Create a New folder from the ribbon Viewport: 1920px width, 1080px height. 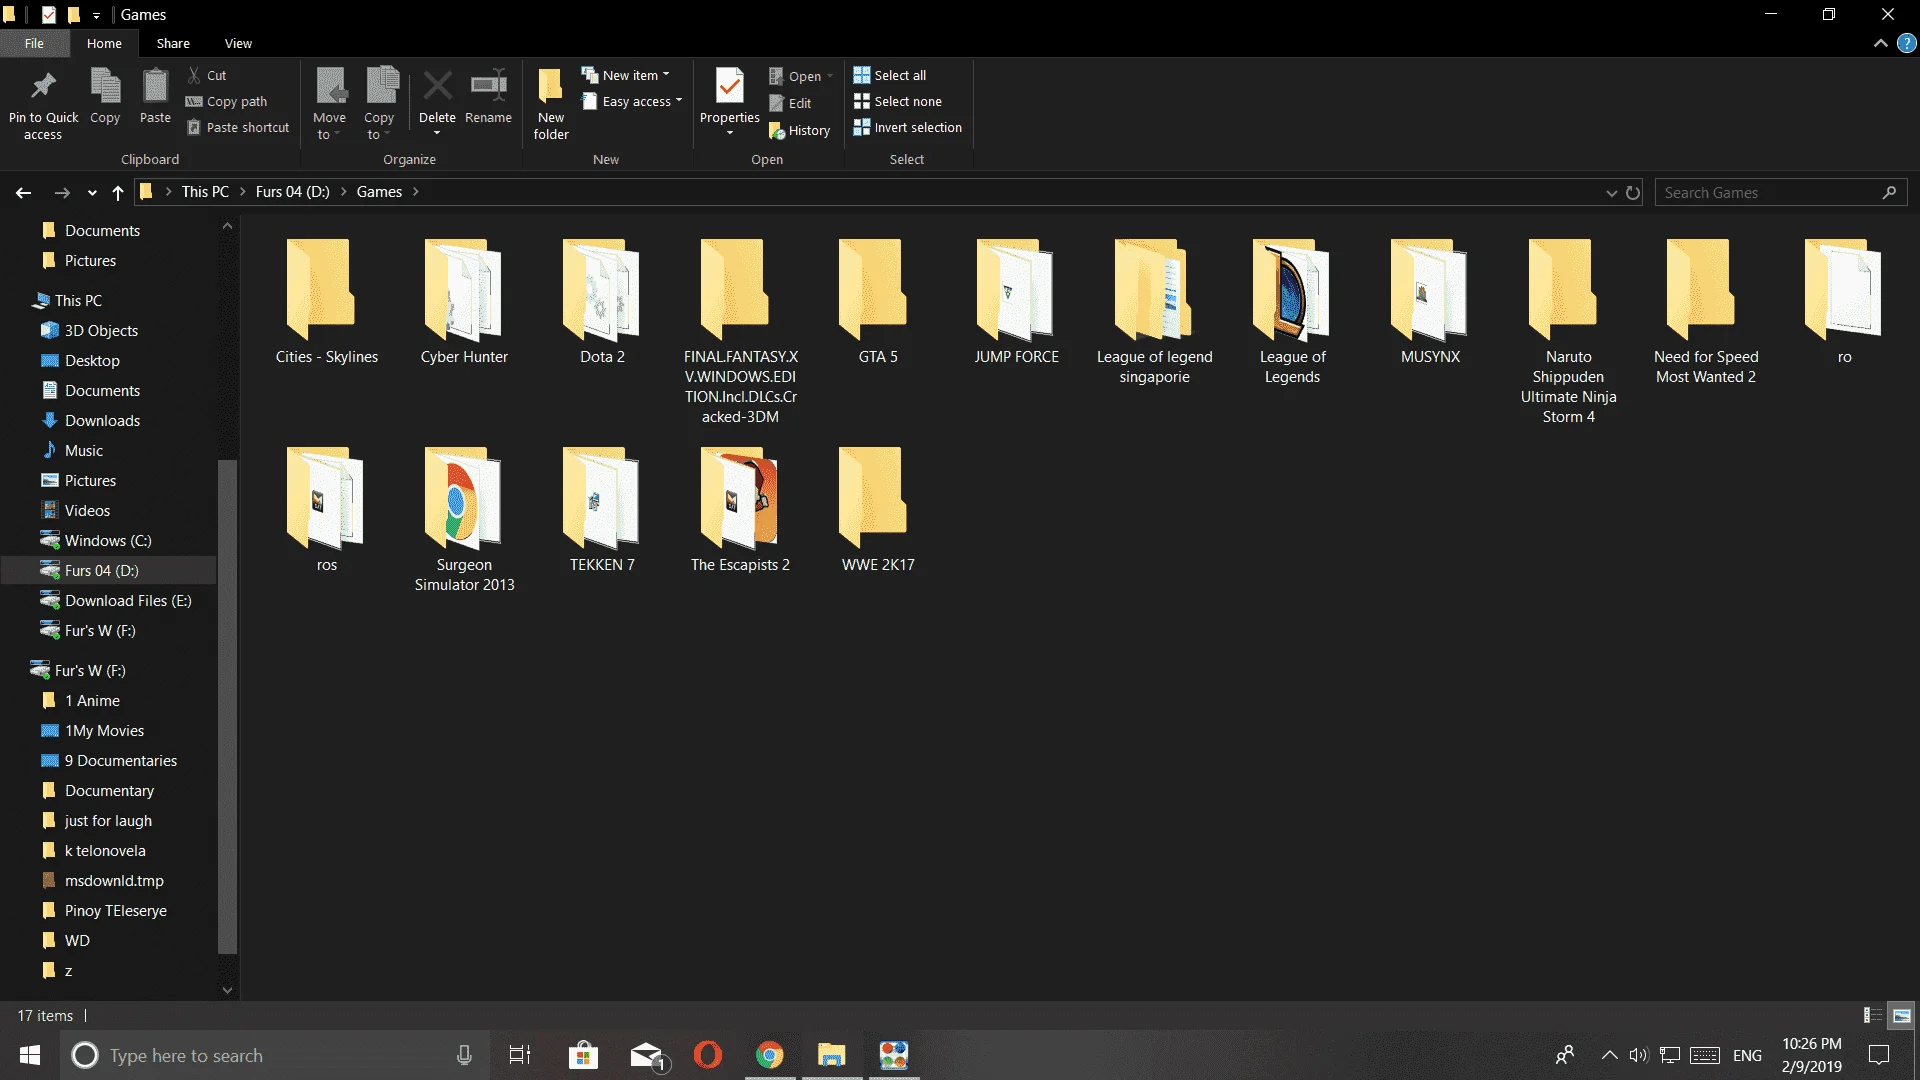pyautogui.click(x=551, y=104)
